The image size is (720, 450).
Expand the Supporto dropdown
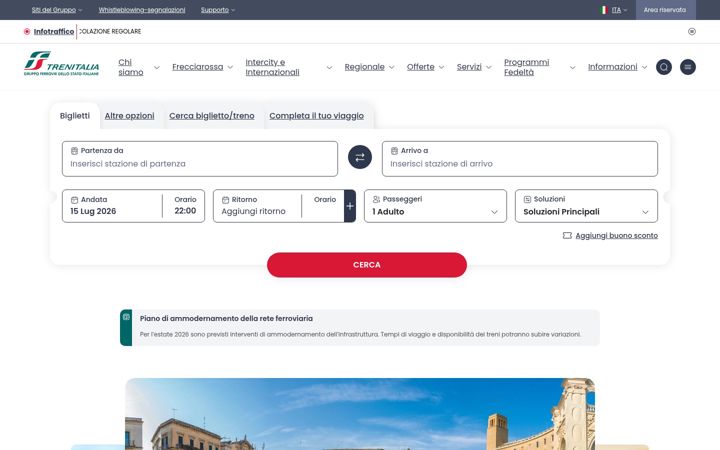pos(218,10)
